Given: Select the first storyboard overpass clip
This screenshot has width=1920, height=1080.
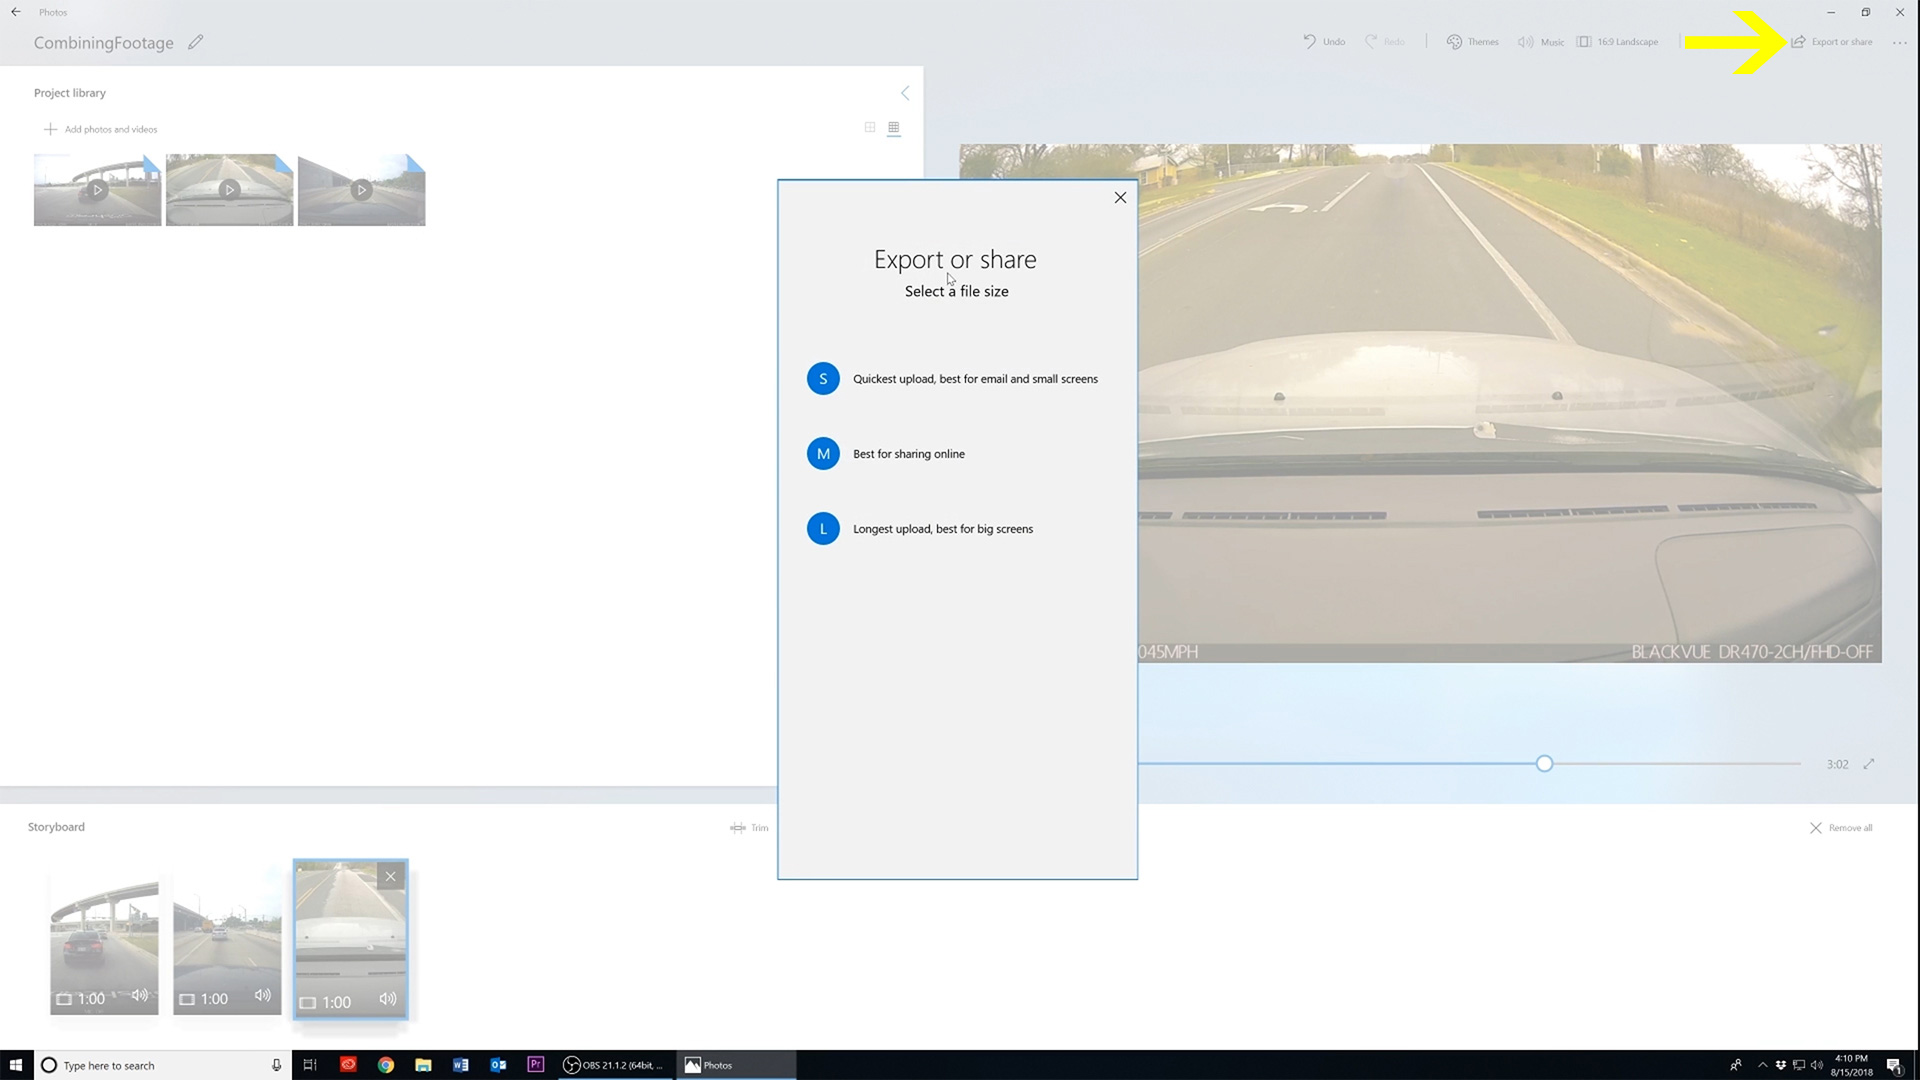Looking at the screenshot, I should point(104,940).
